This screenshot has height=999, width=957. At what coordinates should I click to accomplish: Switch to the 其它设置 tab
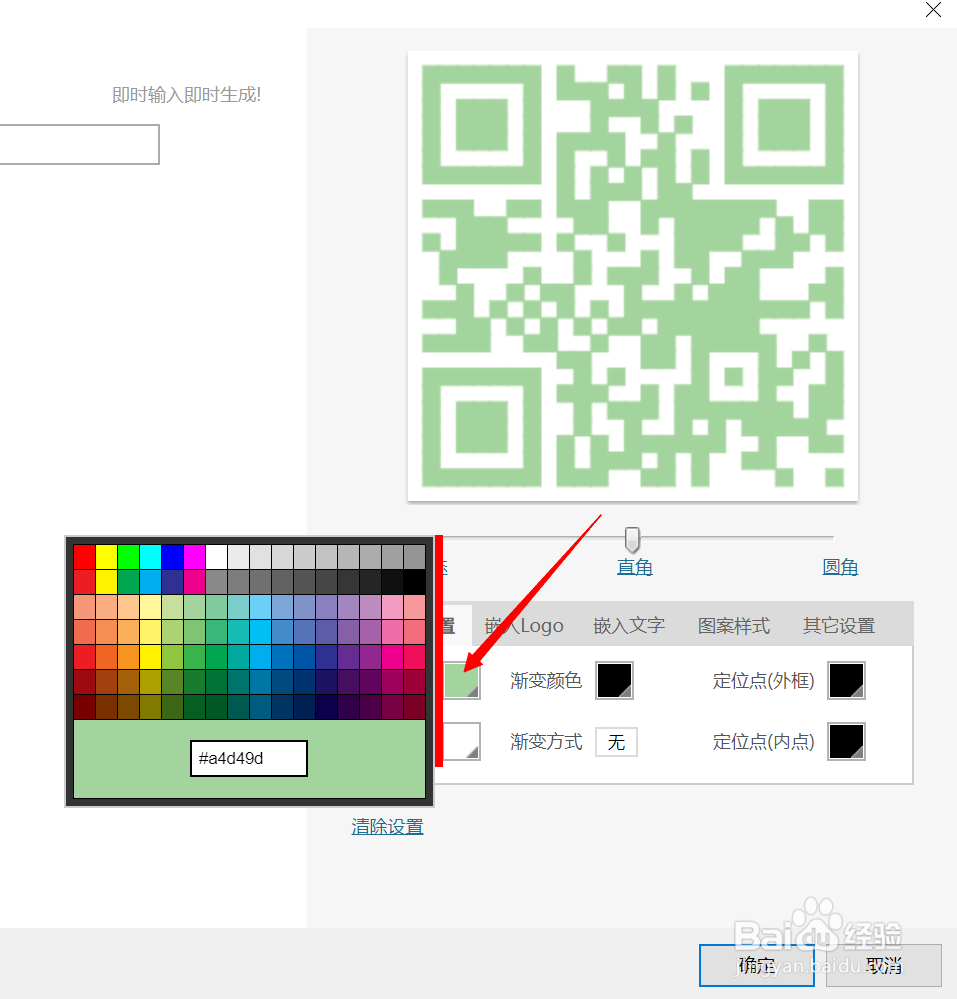pyautogui.click(x=838, y=626)
